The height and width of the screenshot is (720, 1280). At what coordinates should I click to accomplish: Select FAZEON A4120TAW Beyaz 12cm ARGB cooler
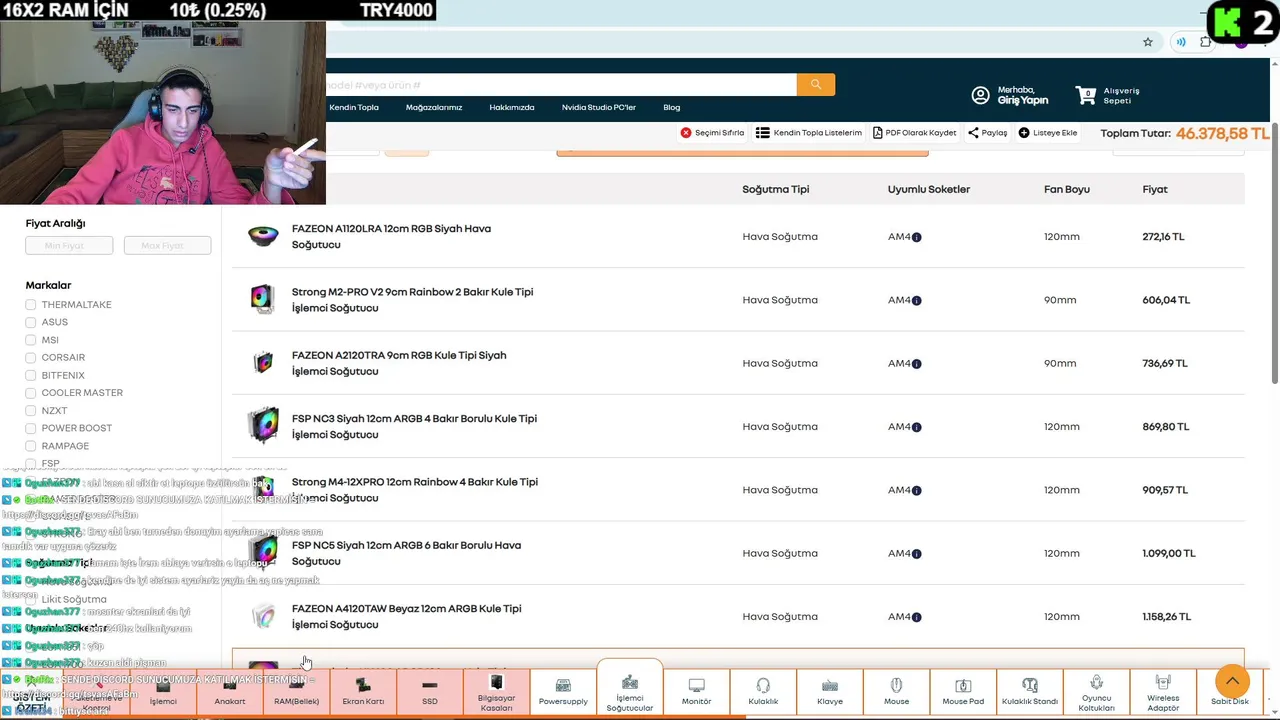406,617
